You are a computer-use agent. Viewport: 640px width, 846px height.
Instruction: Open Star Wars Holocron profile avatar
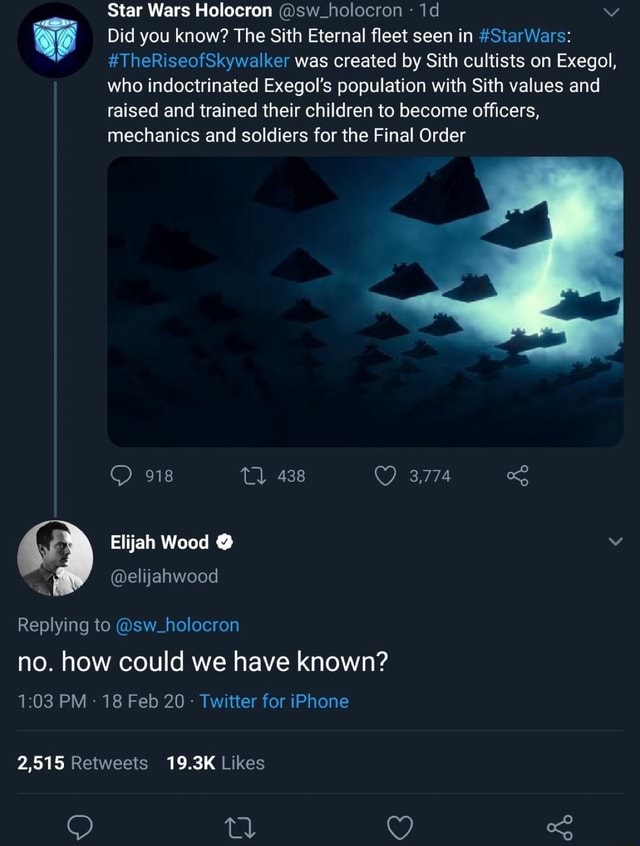(55, 38)
